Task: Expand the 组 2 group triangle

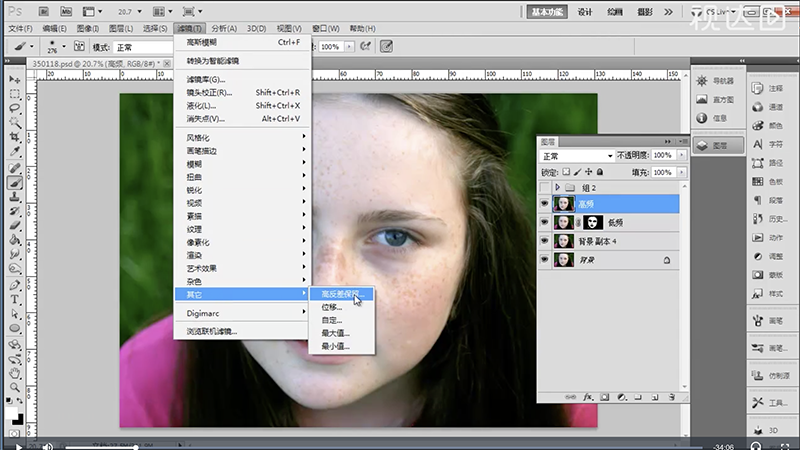Action: click(x=557, y=187)
